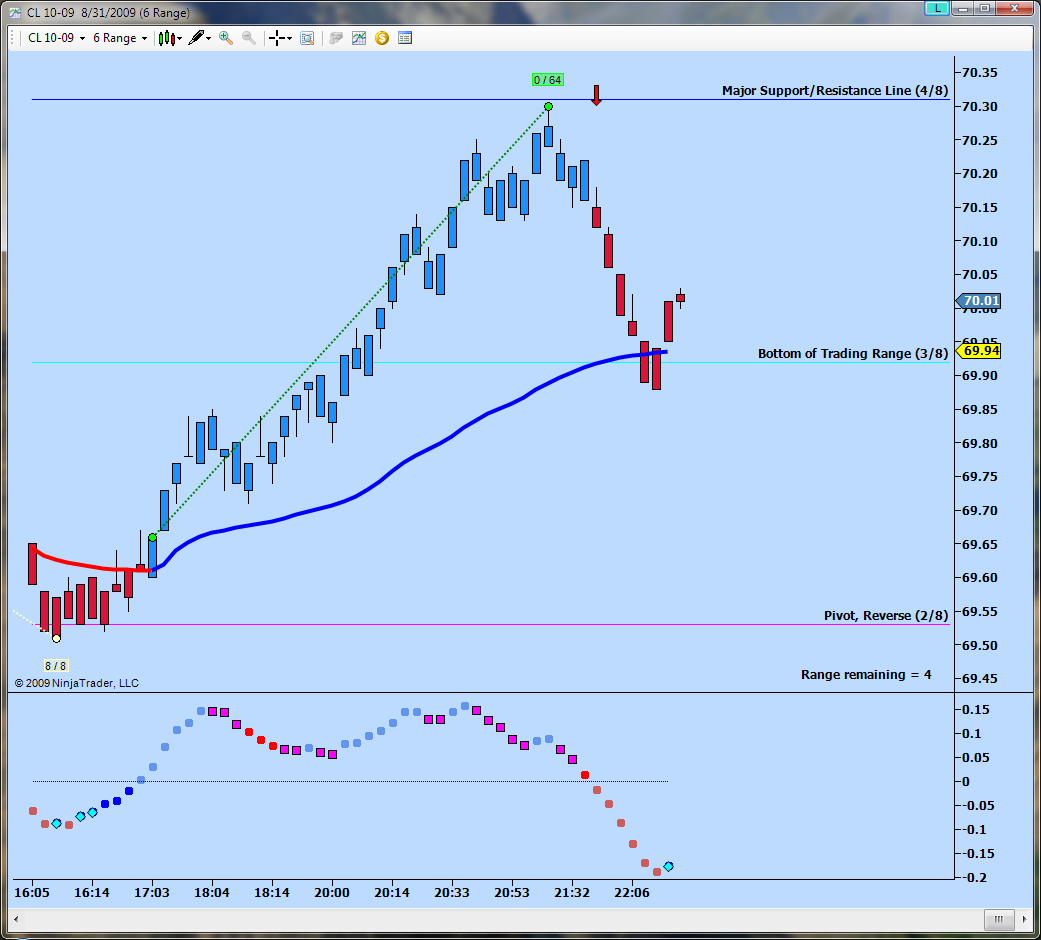Click the green '0 / 64' label
Viewport: 1041px width, 940px height.
pyautogui.click(x=548, y=80)
